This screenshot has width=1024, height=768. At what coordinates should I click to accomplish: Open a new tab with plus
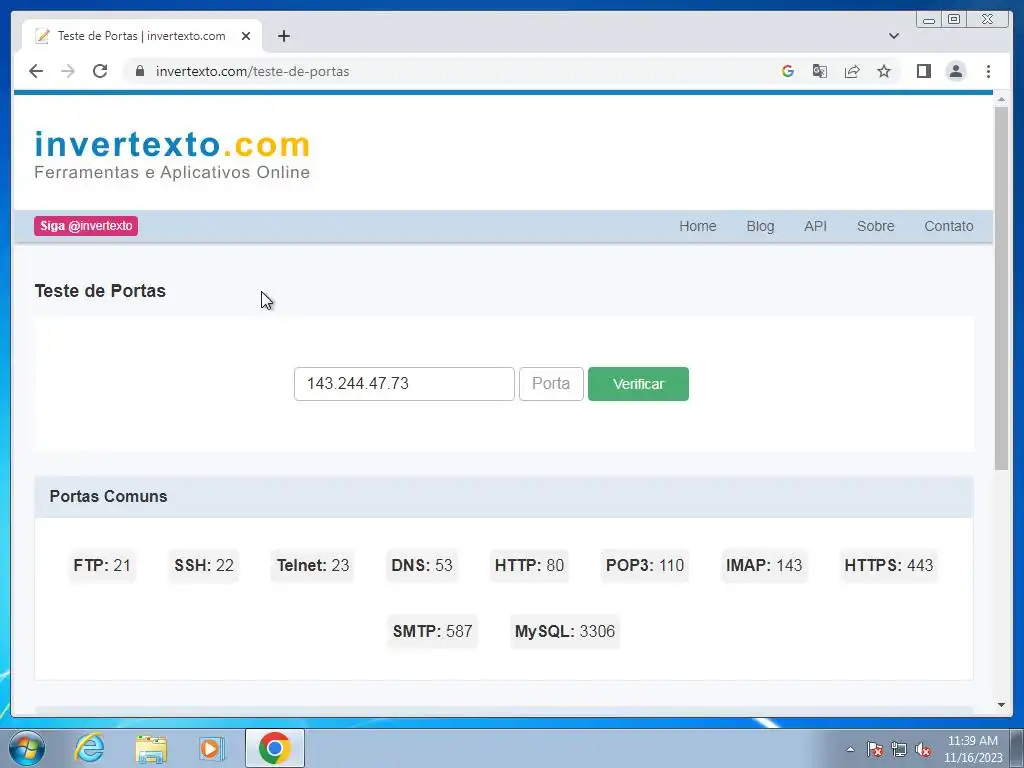pyautogui.click(x=283, y=36)
